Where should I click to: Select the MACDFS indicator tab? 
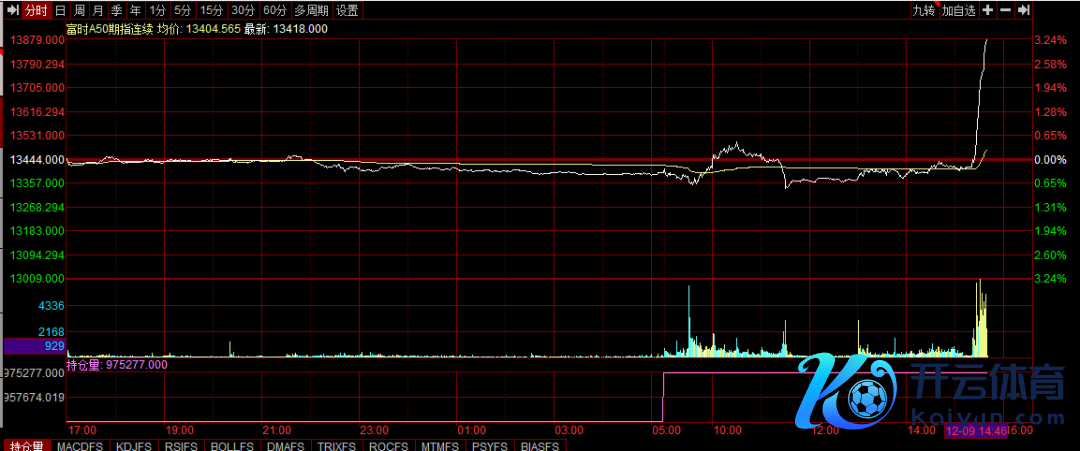coord(80,445)
